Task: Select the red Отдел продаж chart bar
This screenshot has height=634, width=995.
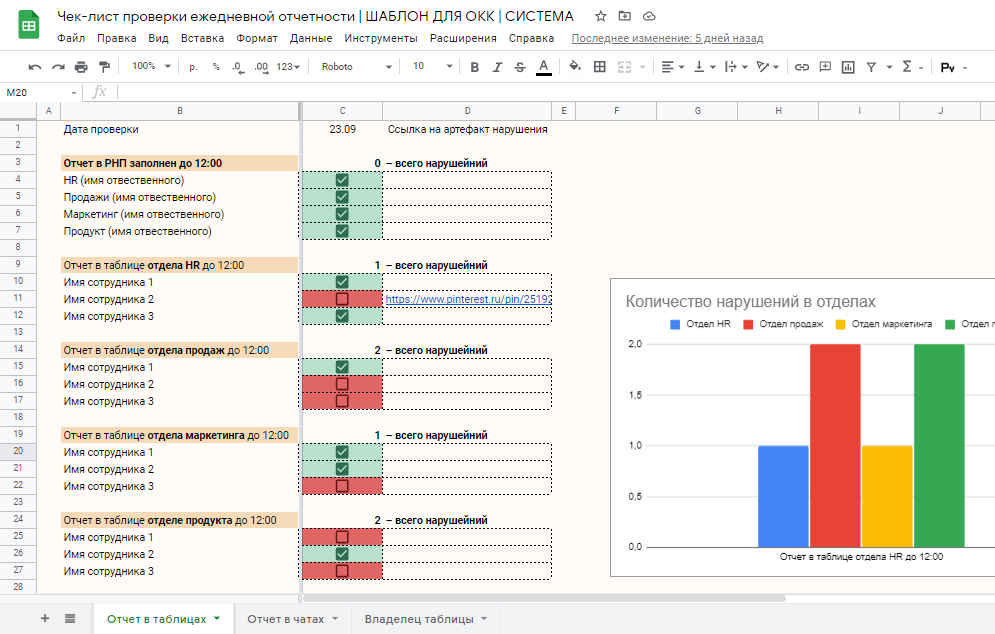Action: click(x=835, y=445)
